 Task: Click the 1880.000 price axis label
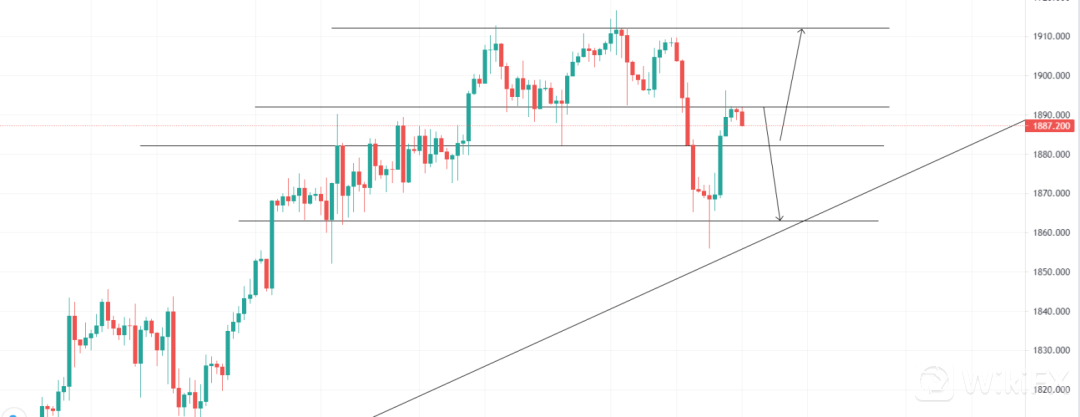1054,154
